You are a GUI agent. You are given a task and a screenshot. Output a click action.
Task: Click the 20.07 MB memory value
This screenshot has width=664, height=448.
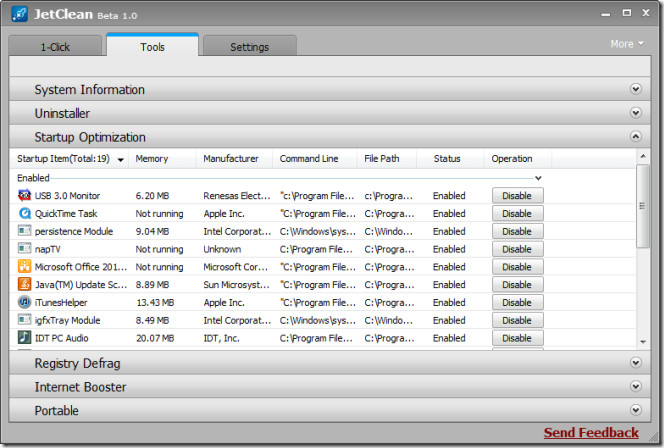(x=155, y=338)
